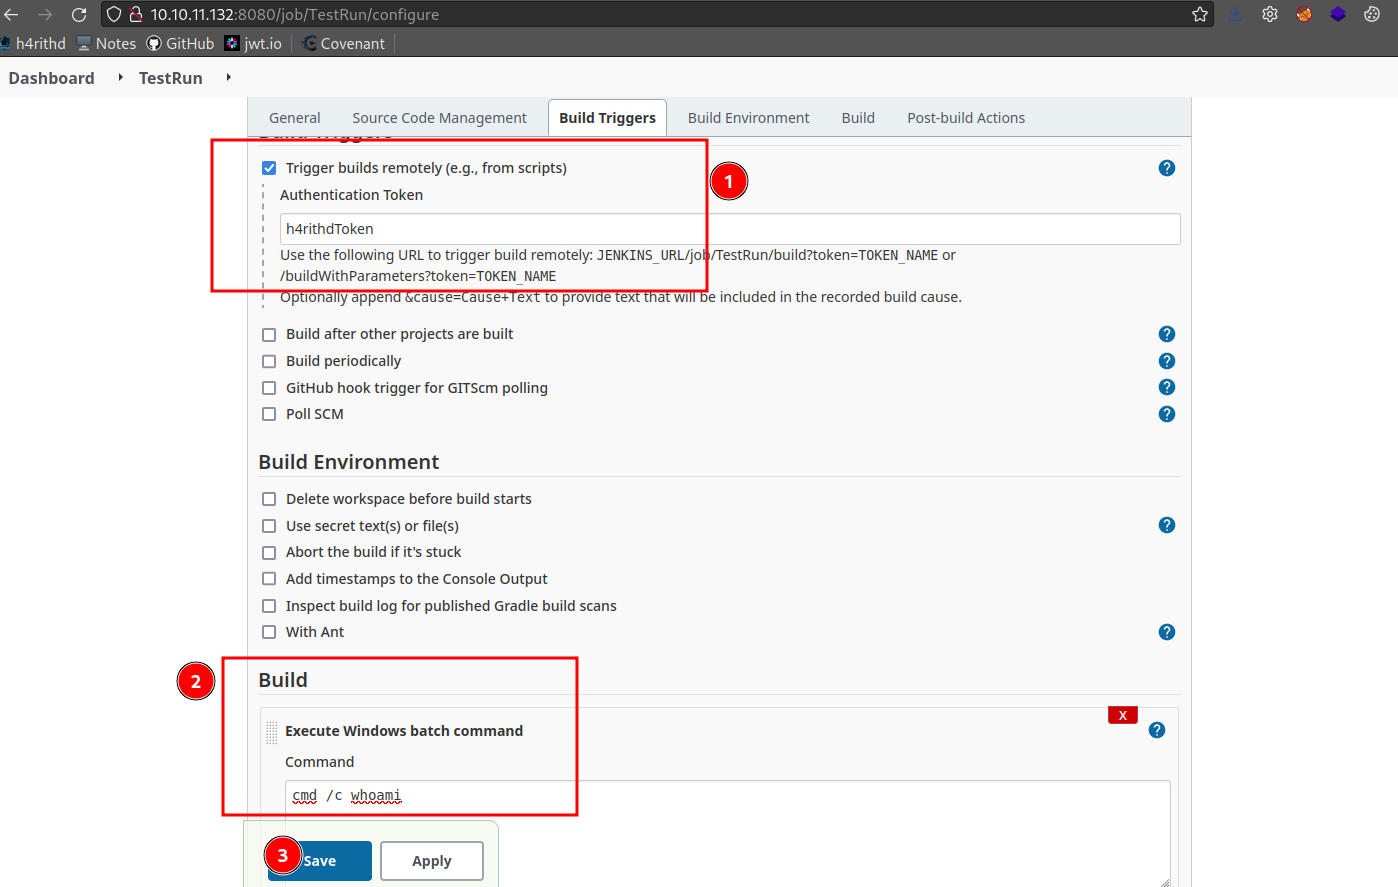
Task: Click the command textarea resize grip
Action: (1164, 881)
